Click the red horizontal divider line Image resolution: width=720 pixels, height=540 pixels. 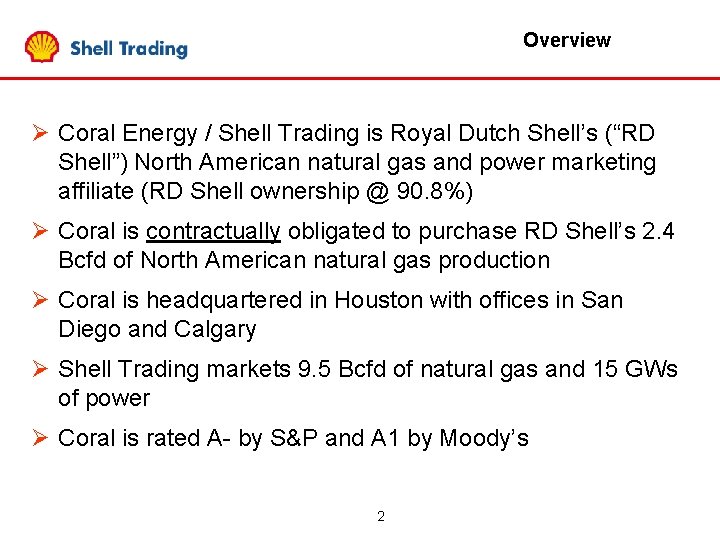(360, 79)
